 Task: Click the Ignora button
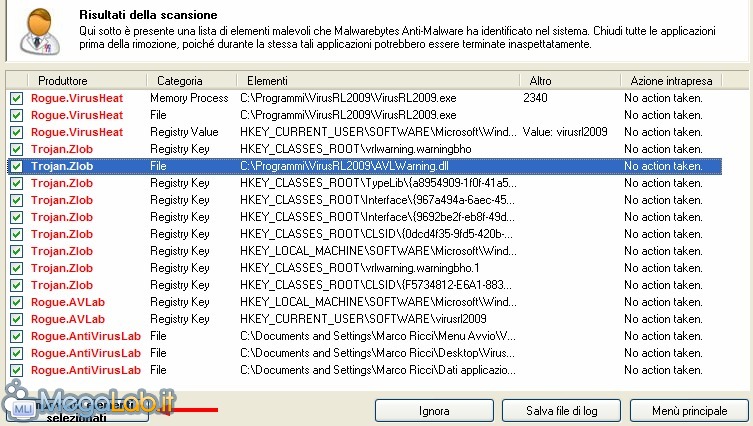click(x=434, y=411)
